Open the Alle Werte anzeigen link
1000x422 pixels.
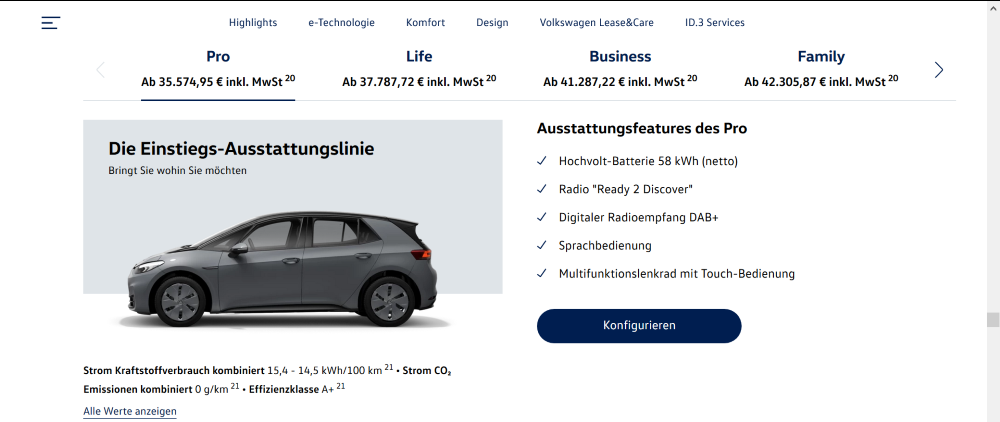point(130,411)
